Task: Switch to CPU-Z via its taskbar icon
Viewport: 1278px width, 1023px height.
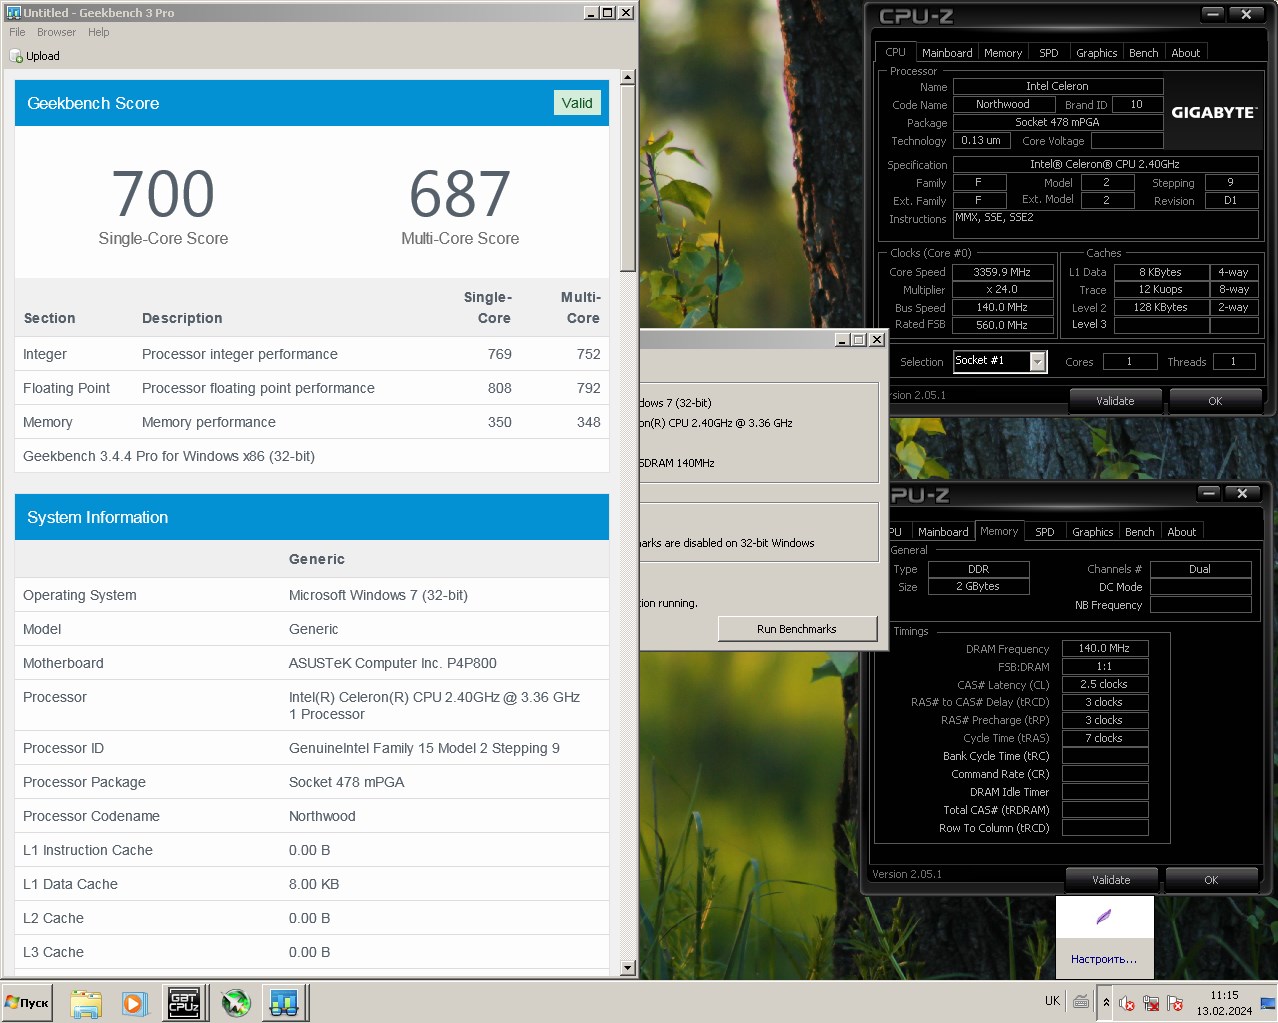Action: (x=183, y=1002)
